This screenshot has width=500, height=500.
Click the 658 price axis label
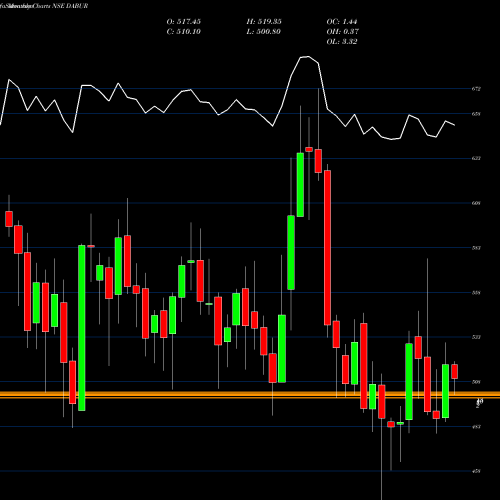476,114
